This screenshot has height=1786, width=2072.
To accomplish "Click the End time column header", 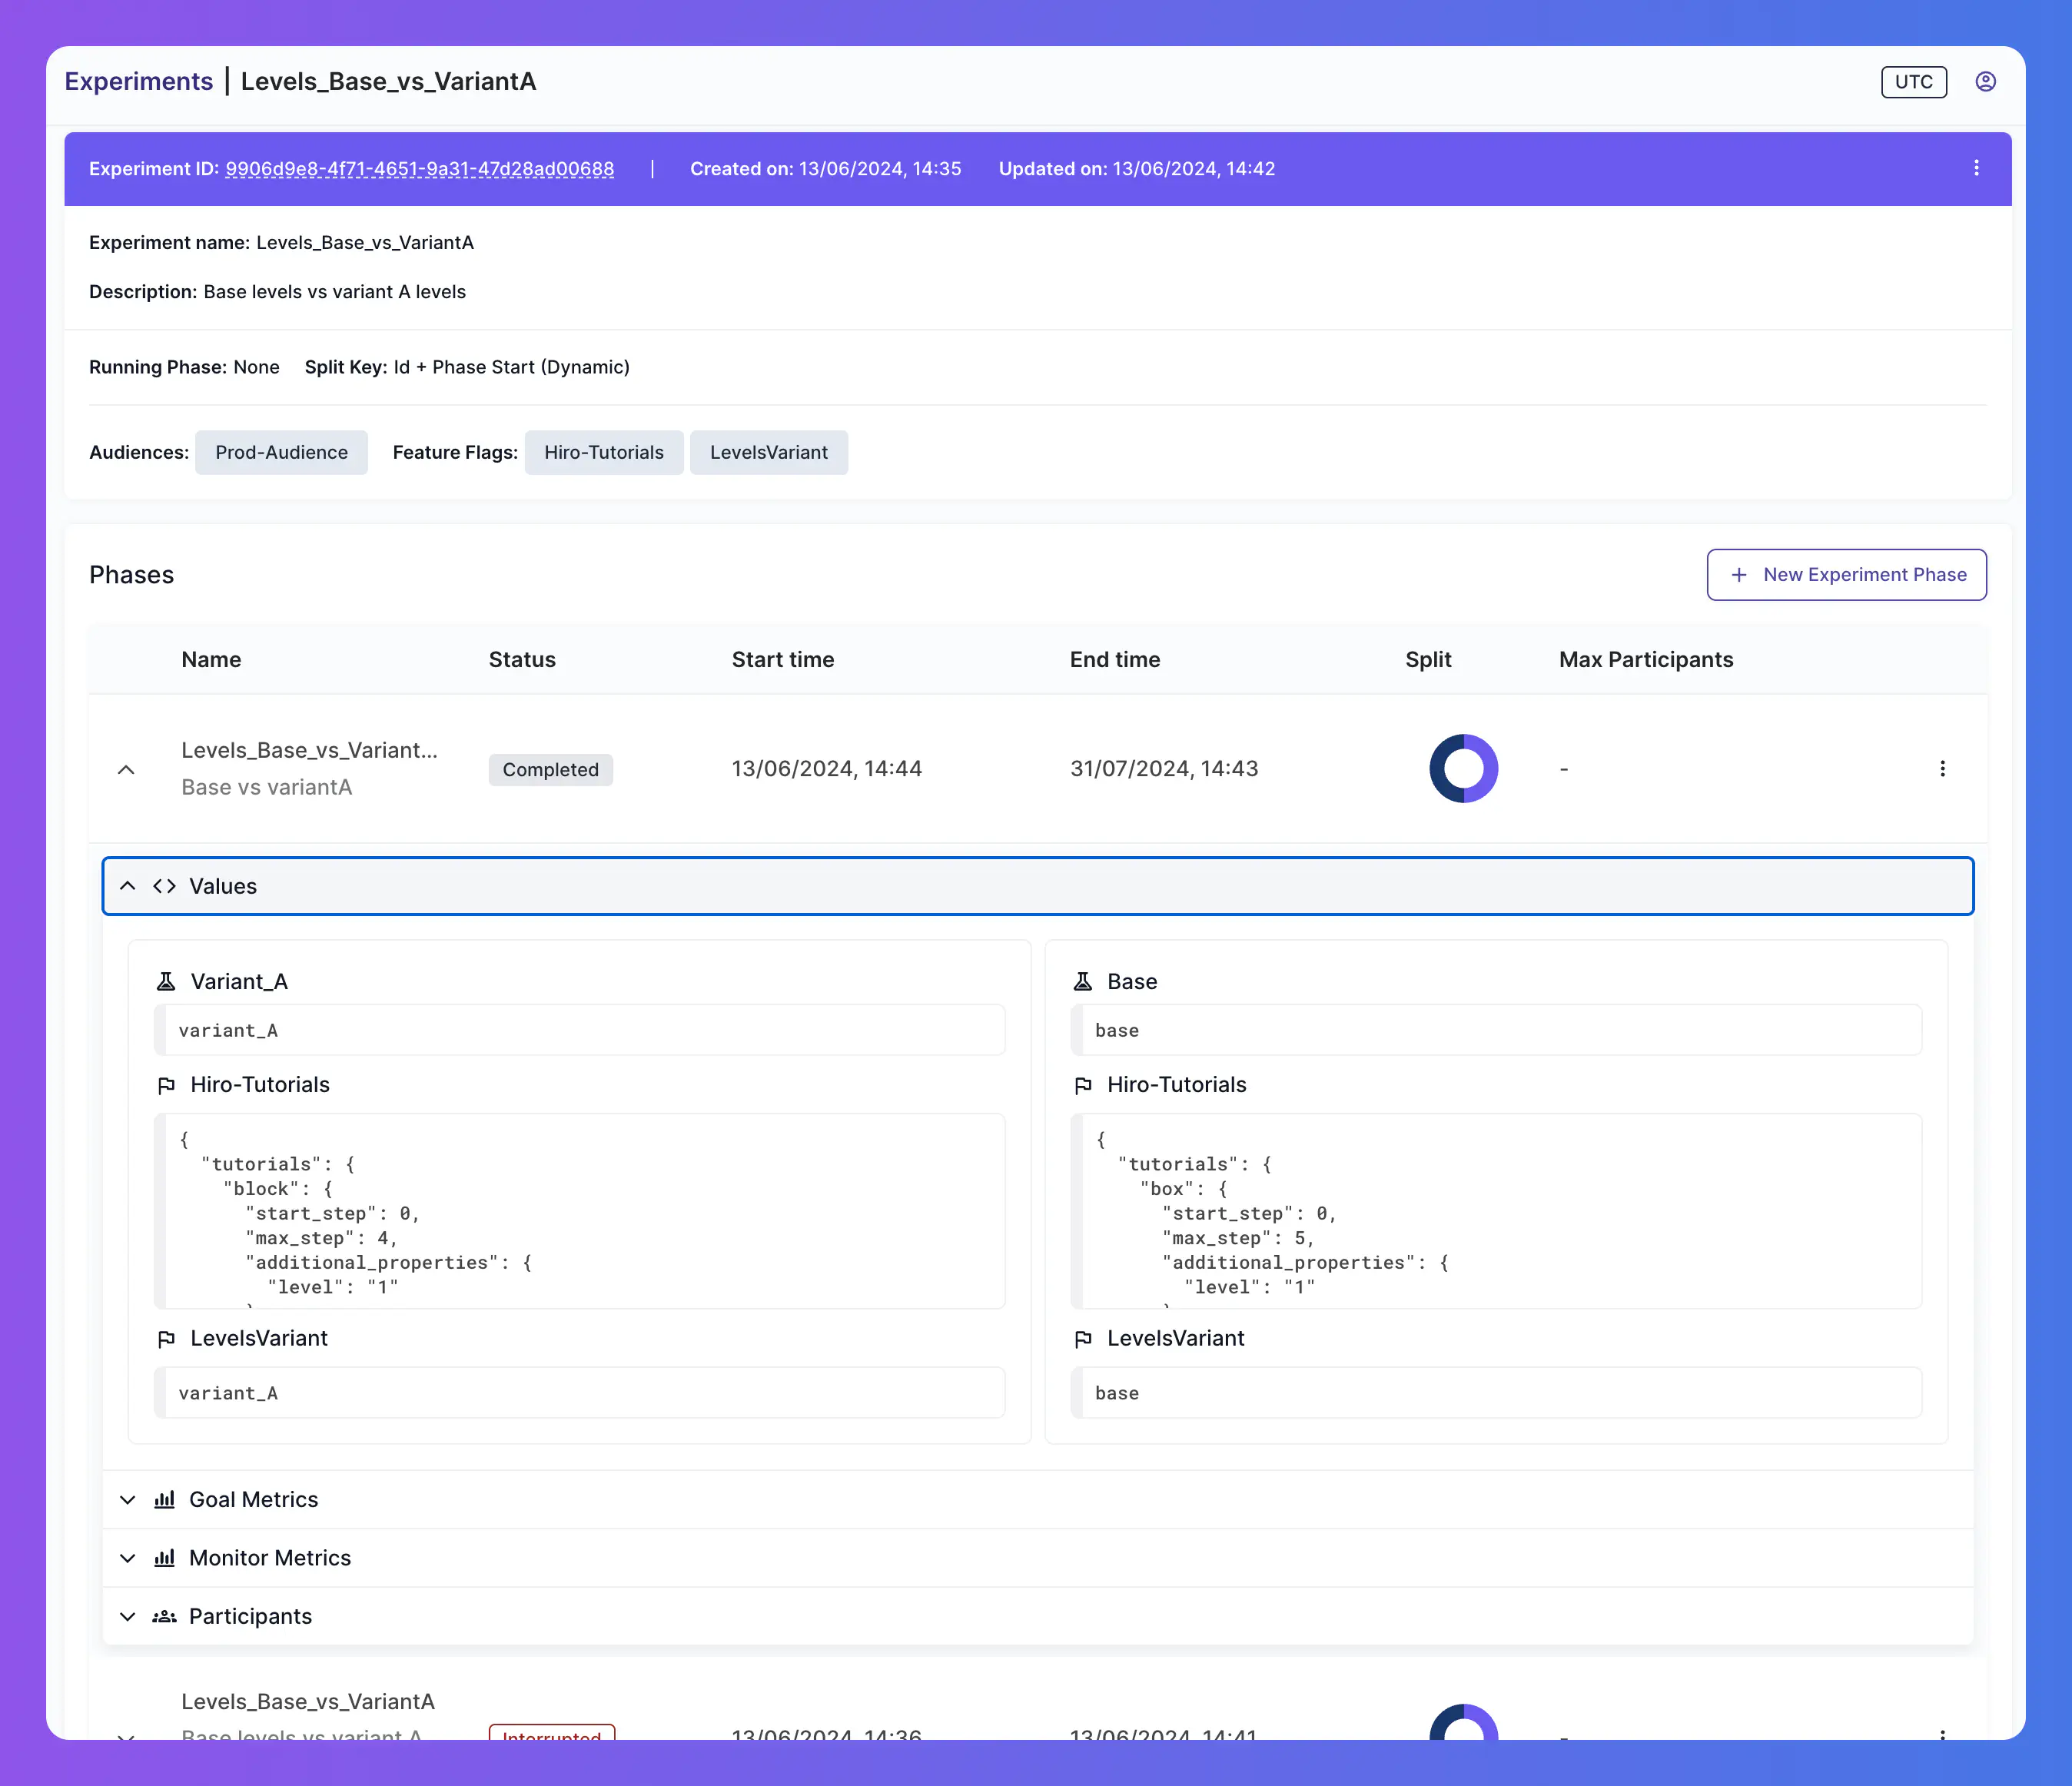I will click(1115, 660).
